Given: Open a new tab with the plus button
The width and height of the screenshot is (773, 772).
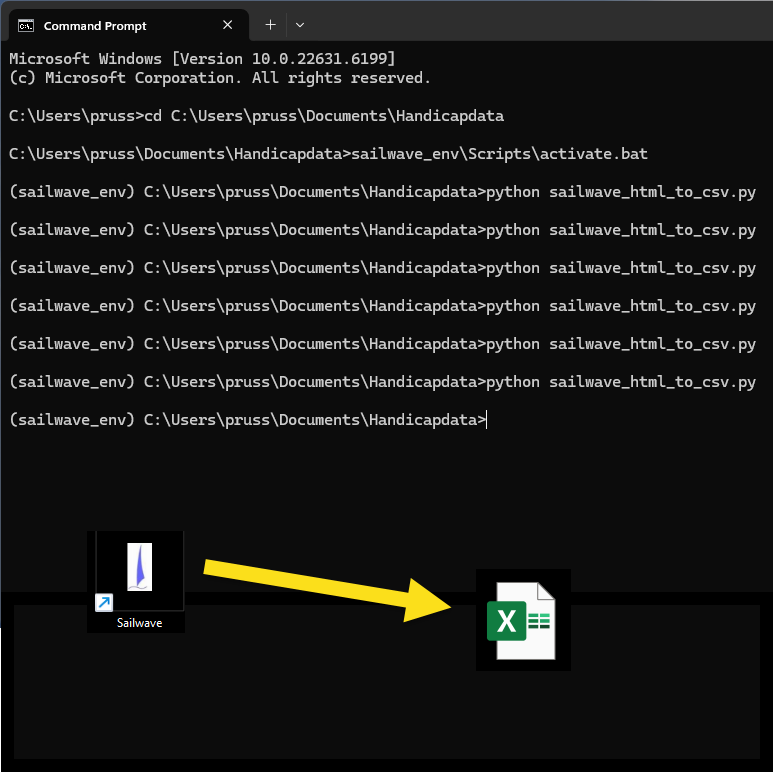Looking at the screenshot, I should pos(270,25).
